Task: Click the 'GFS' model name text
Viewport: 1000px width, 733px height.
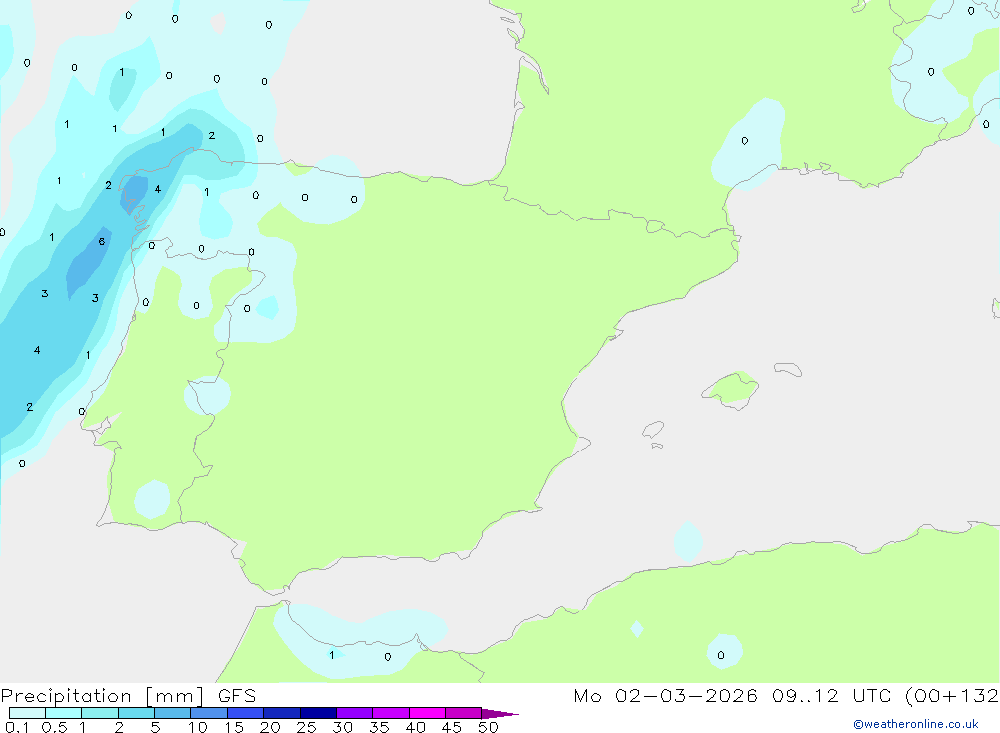Action: pos(237,696)
